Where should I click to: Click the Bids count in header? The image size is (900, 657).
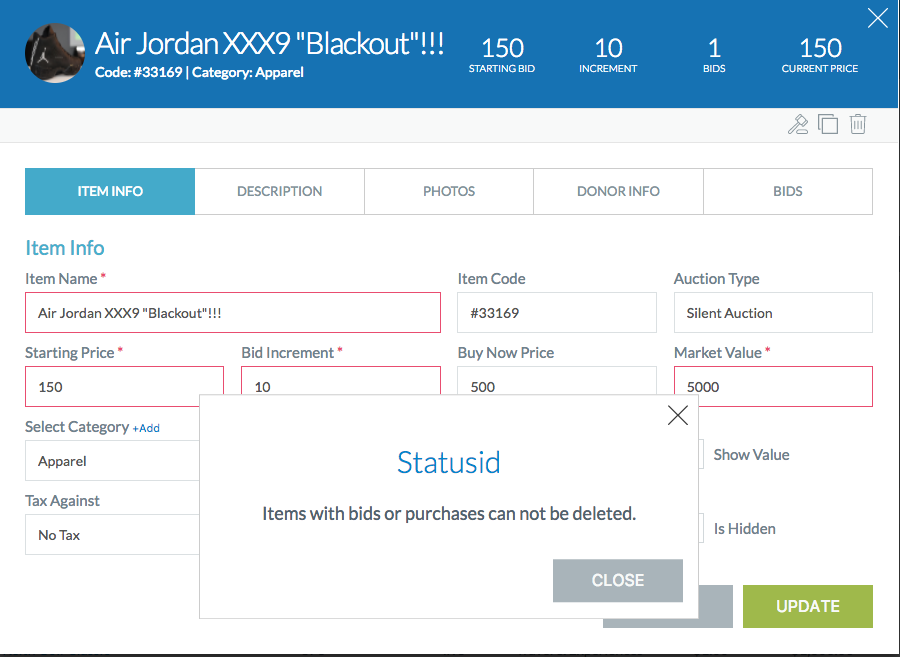714,48
